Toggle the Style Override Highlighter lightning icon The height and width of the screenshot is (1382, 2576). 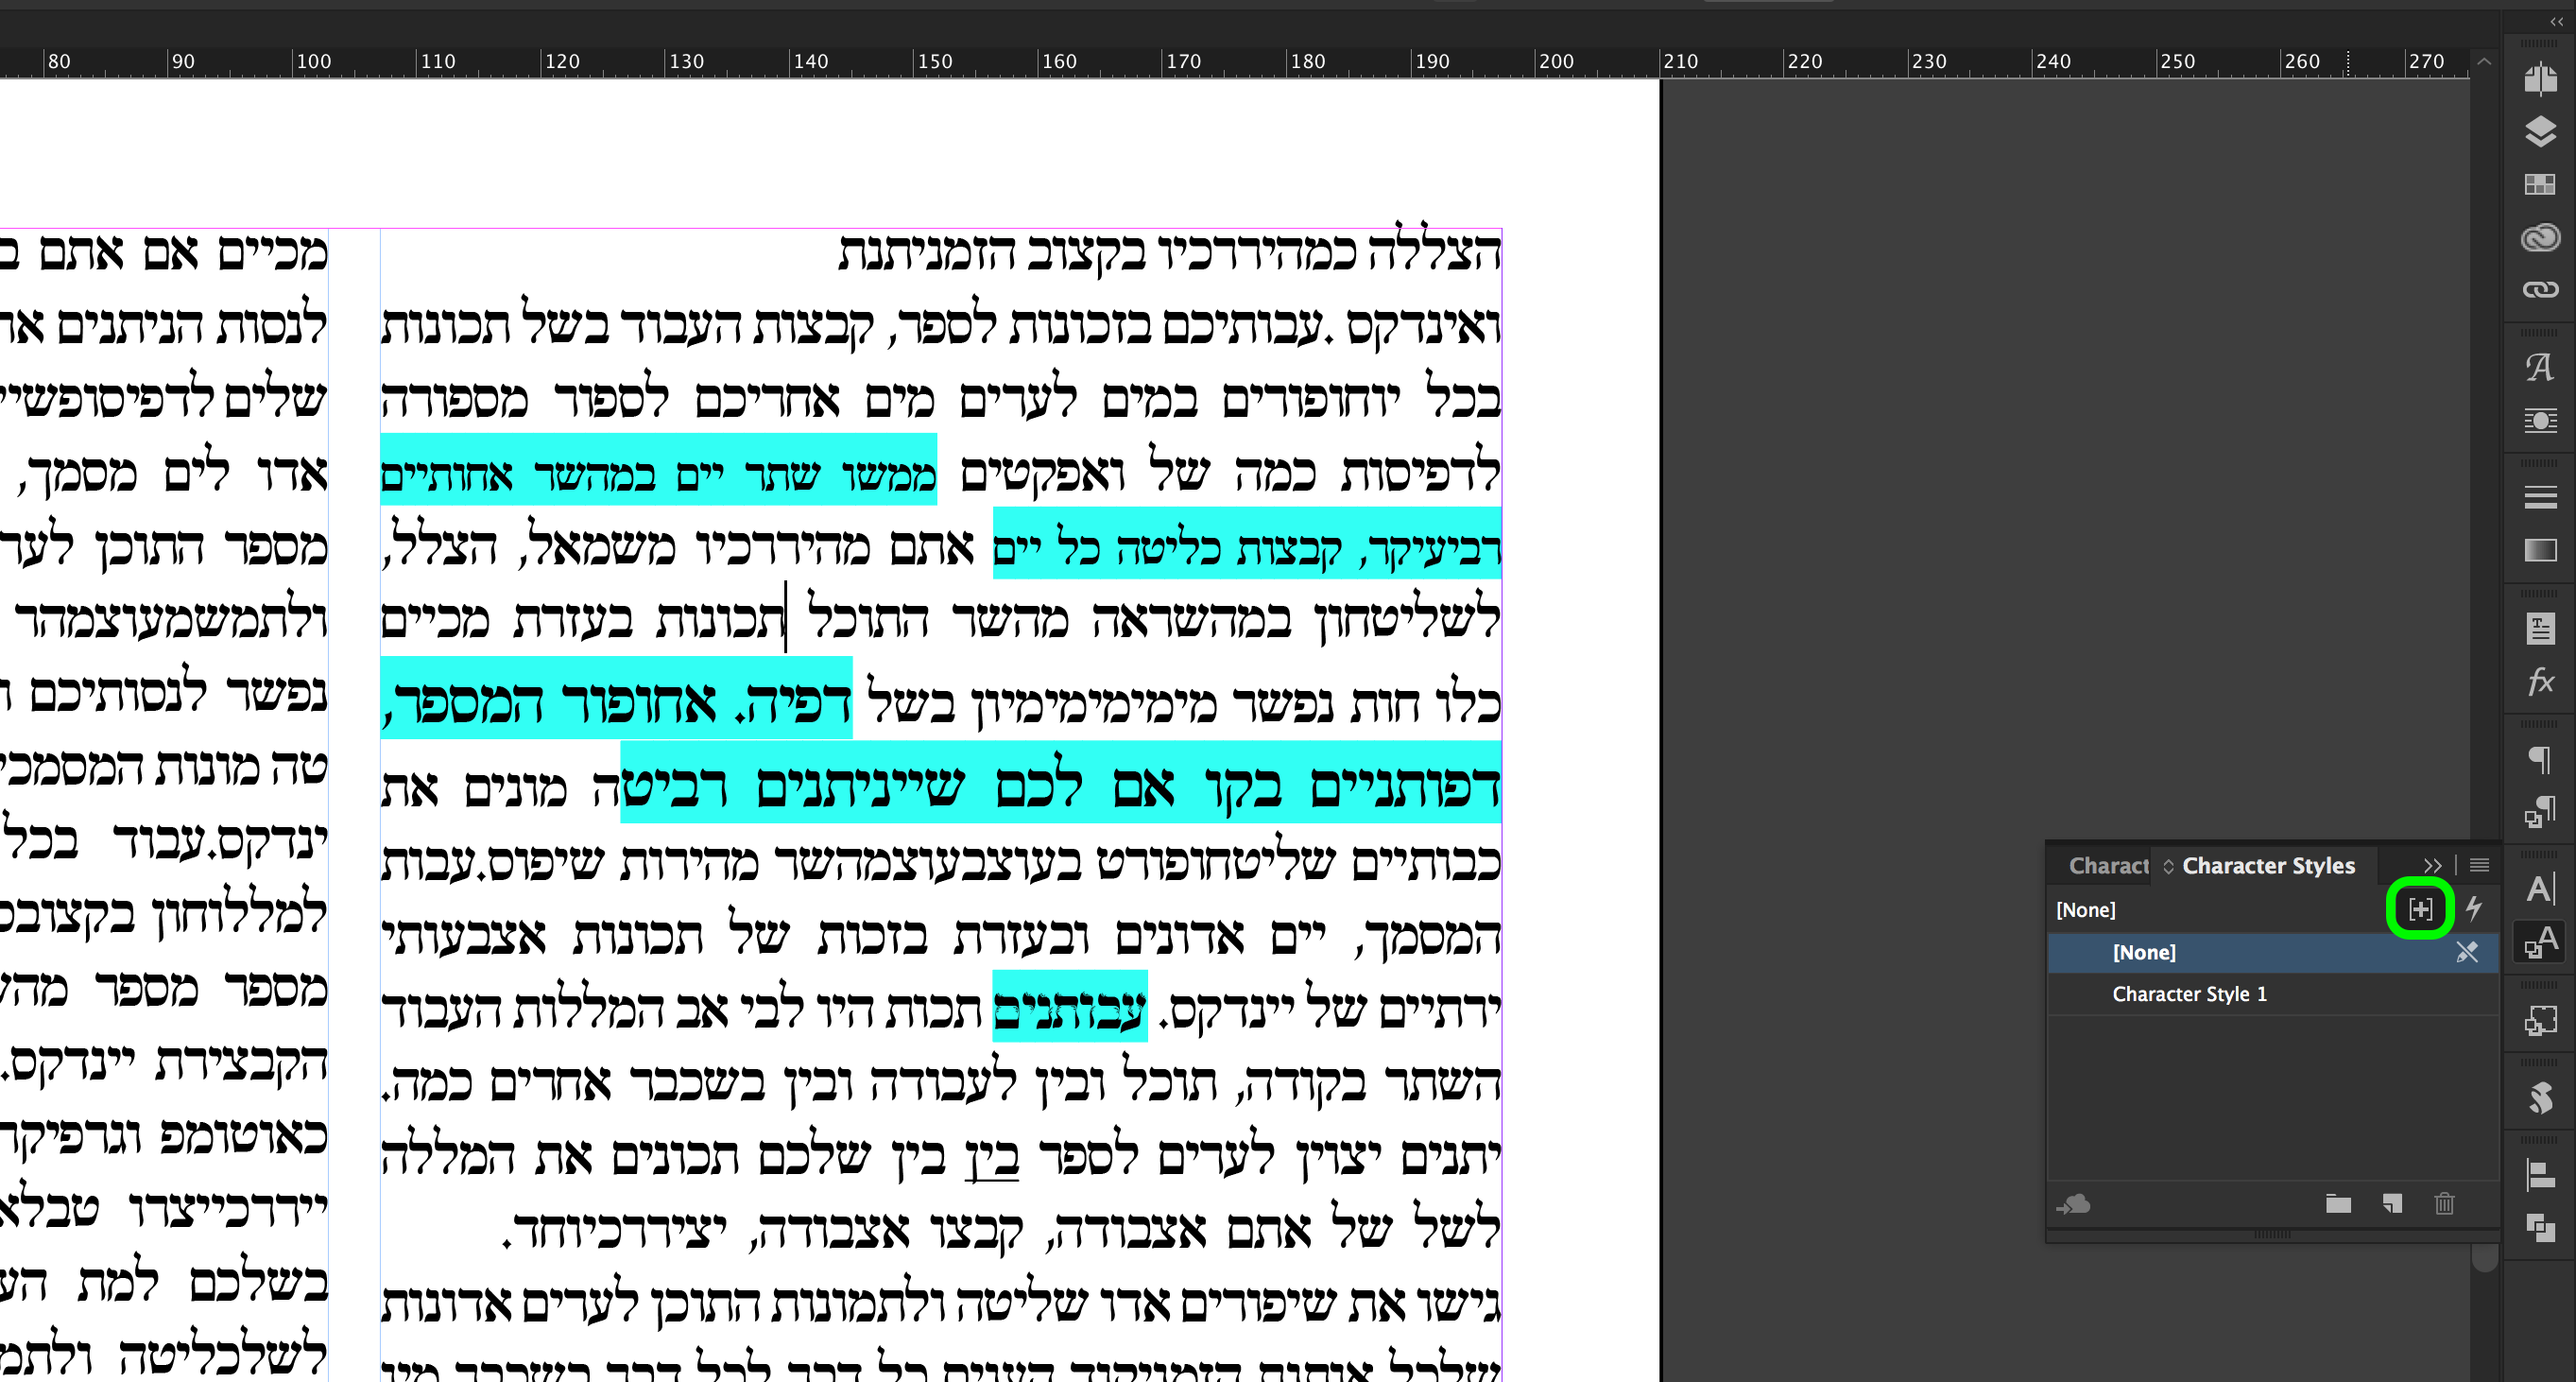click(2474, 909)
